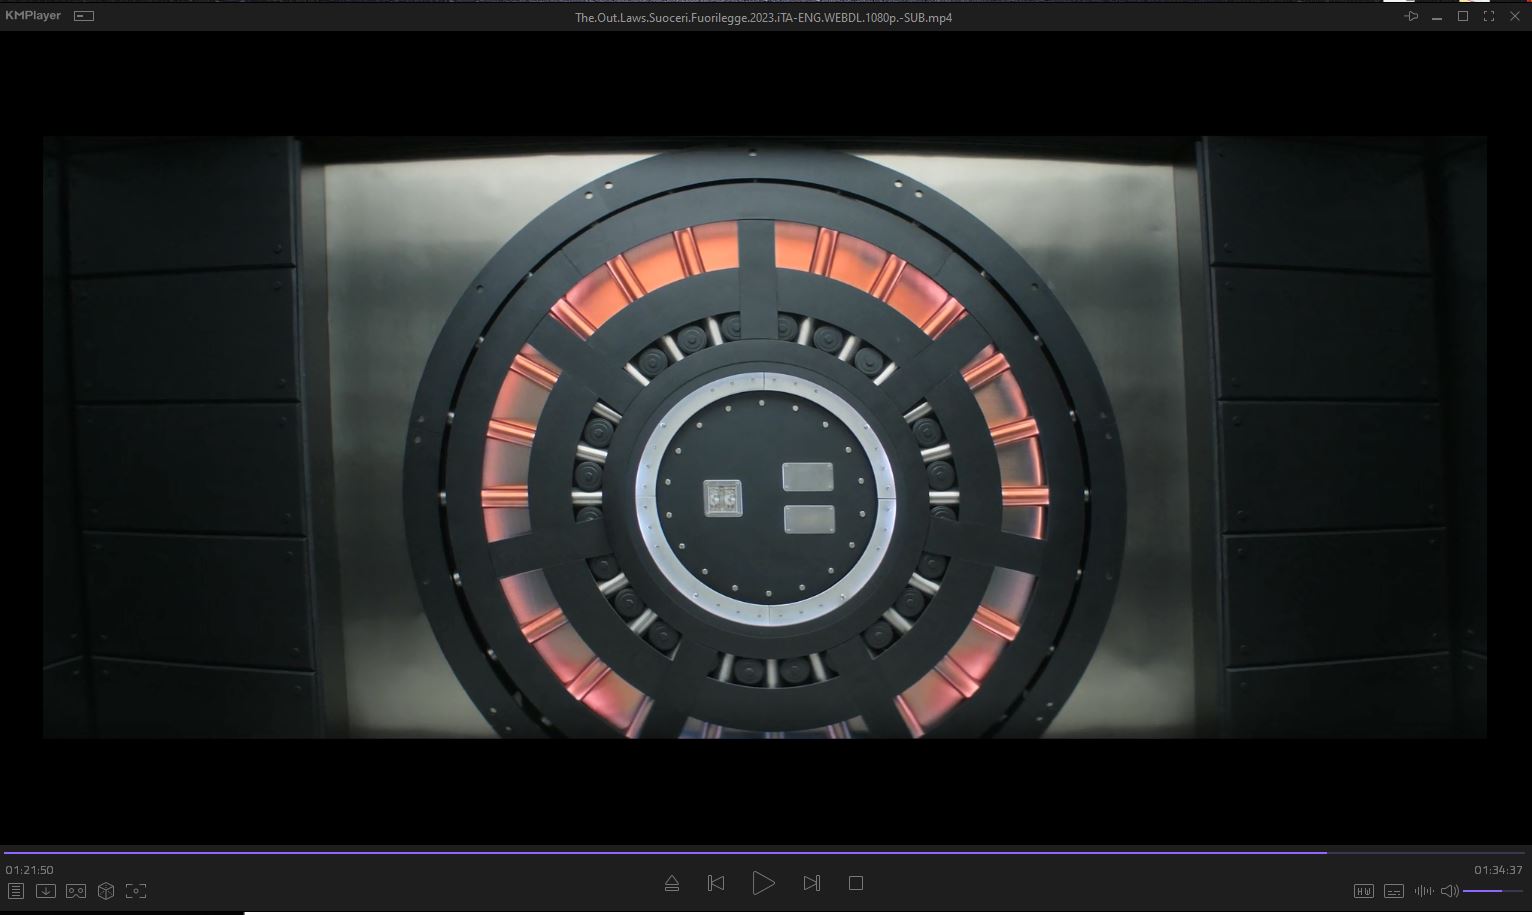Viewport: 1532px width, 915px height.
Task: Click the video download icon
Action: 46,891
